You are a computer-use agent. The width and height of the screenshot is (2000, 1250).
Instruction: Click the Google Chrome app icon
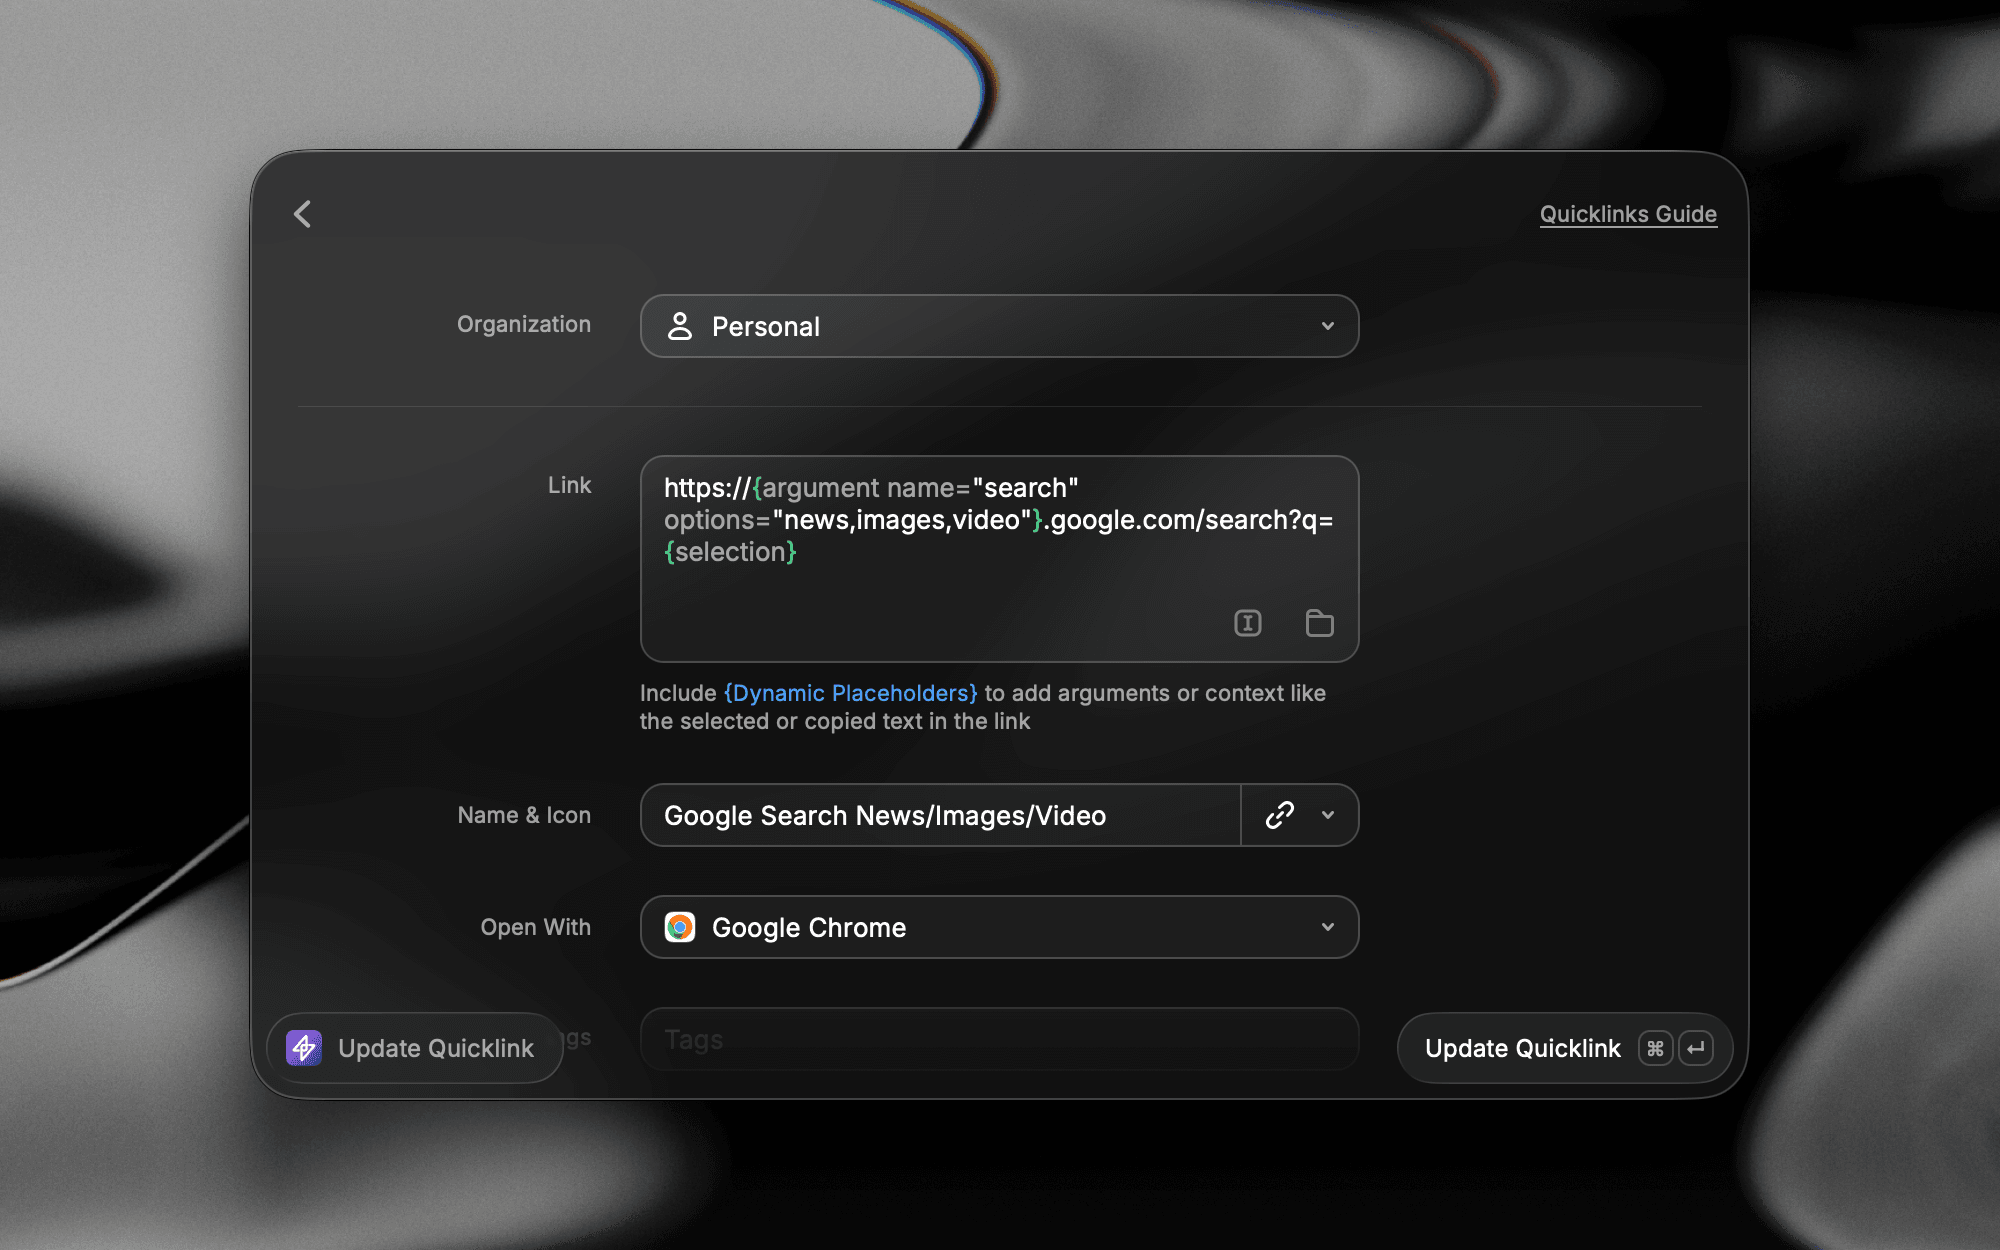680,927
